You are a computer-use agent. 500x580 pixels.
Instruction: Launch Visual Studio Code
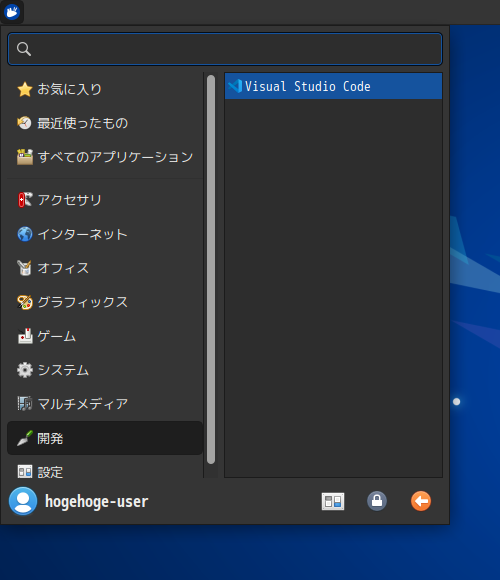[x=333, y=86]
